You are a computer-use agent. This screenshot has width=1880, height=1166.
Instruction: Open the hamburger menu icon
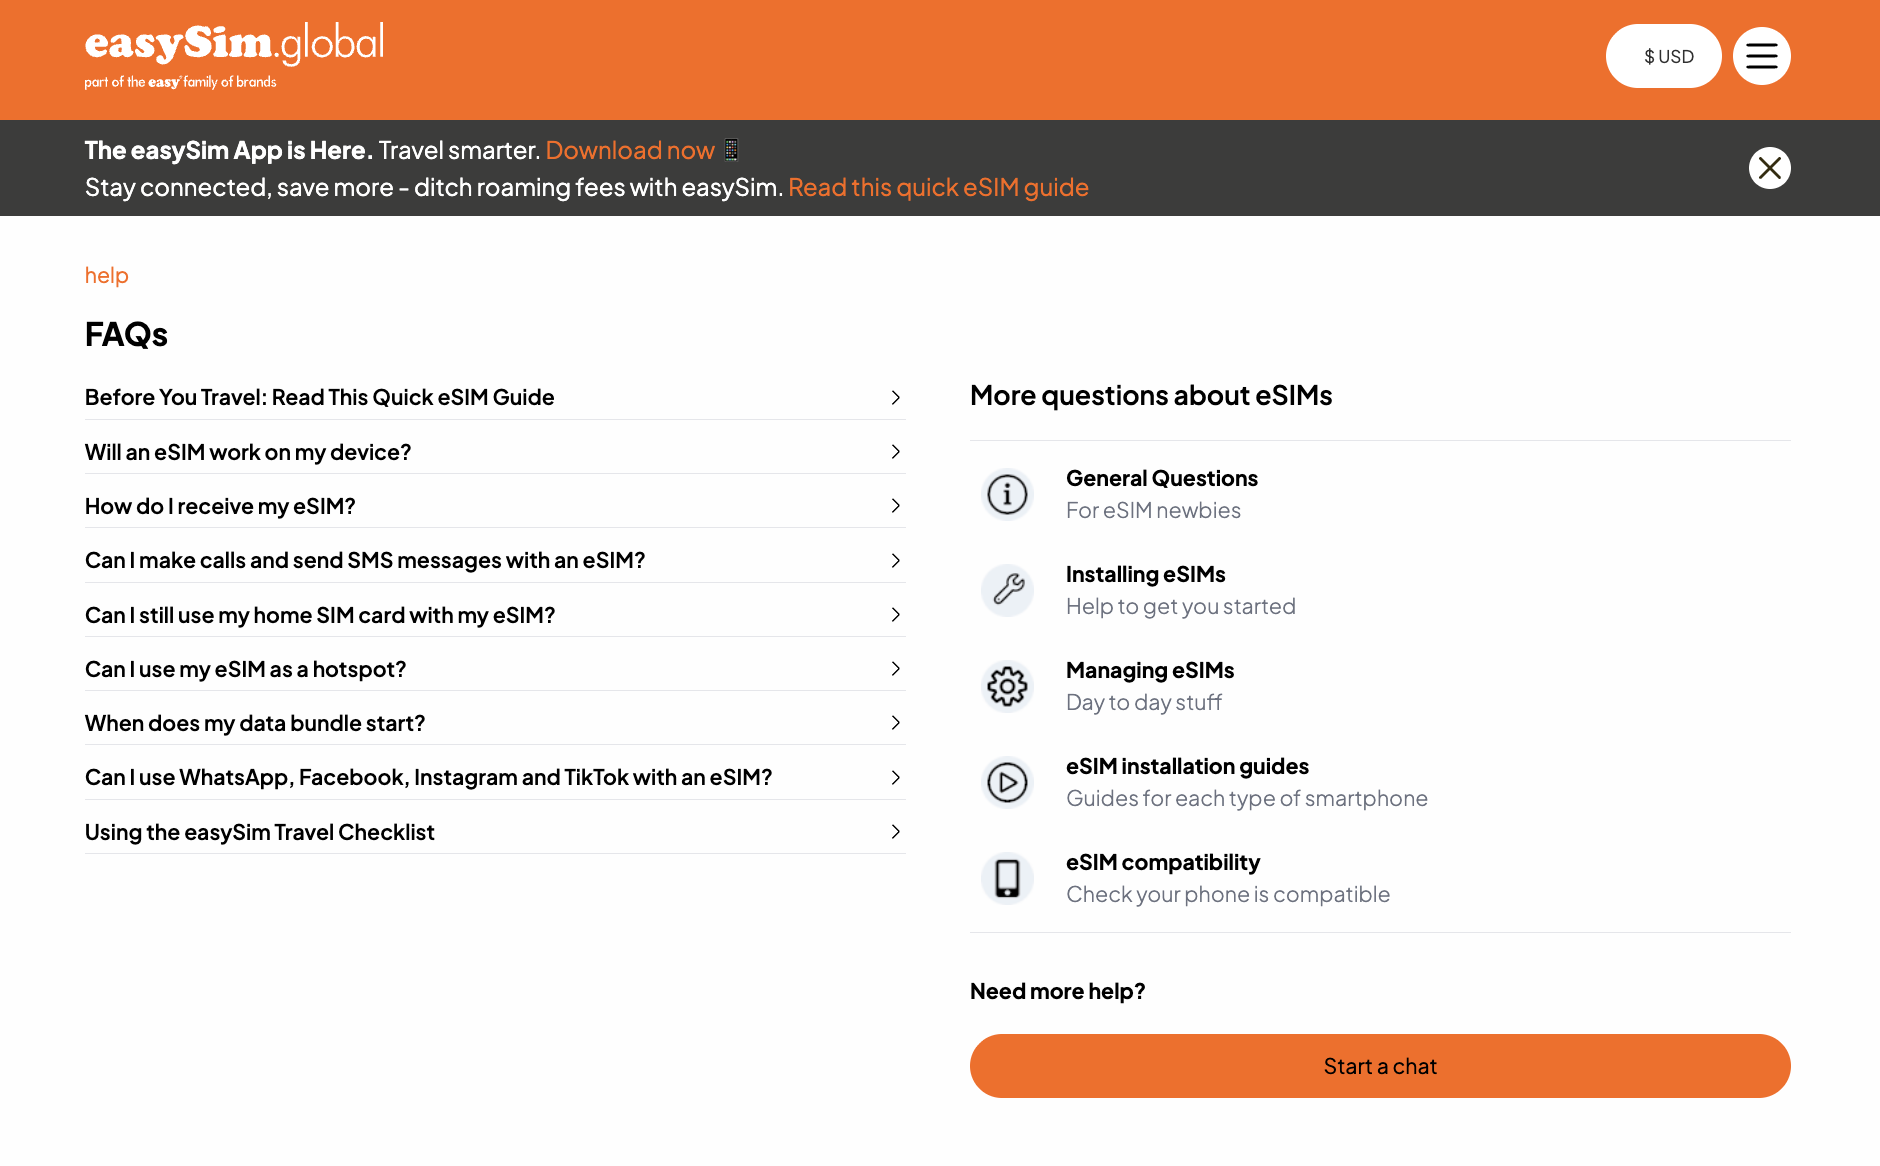(1761, 56)
